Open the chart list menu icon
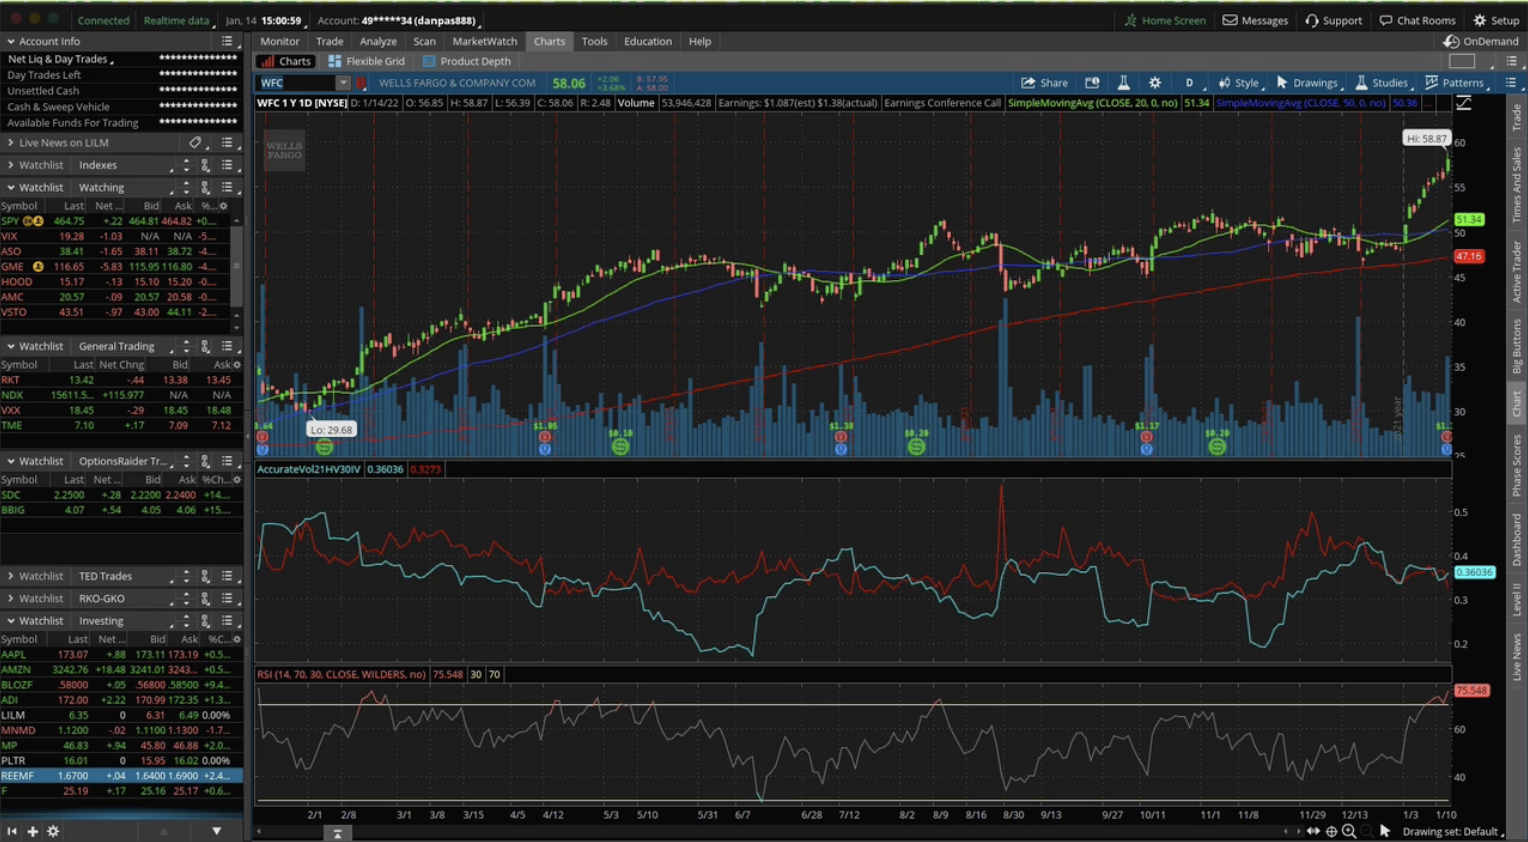 click(1511, 83)
